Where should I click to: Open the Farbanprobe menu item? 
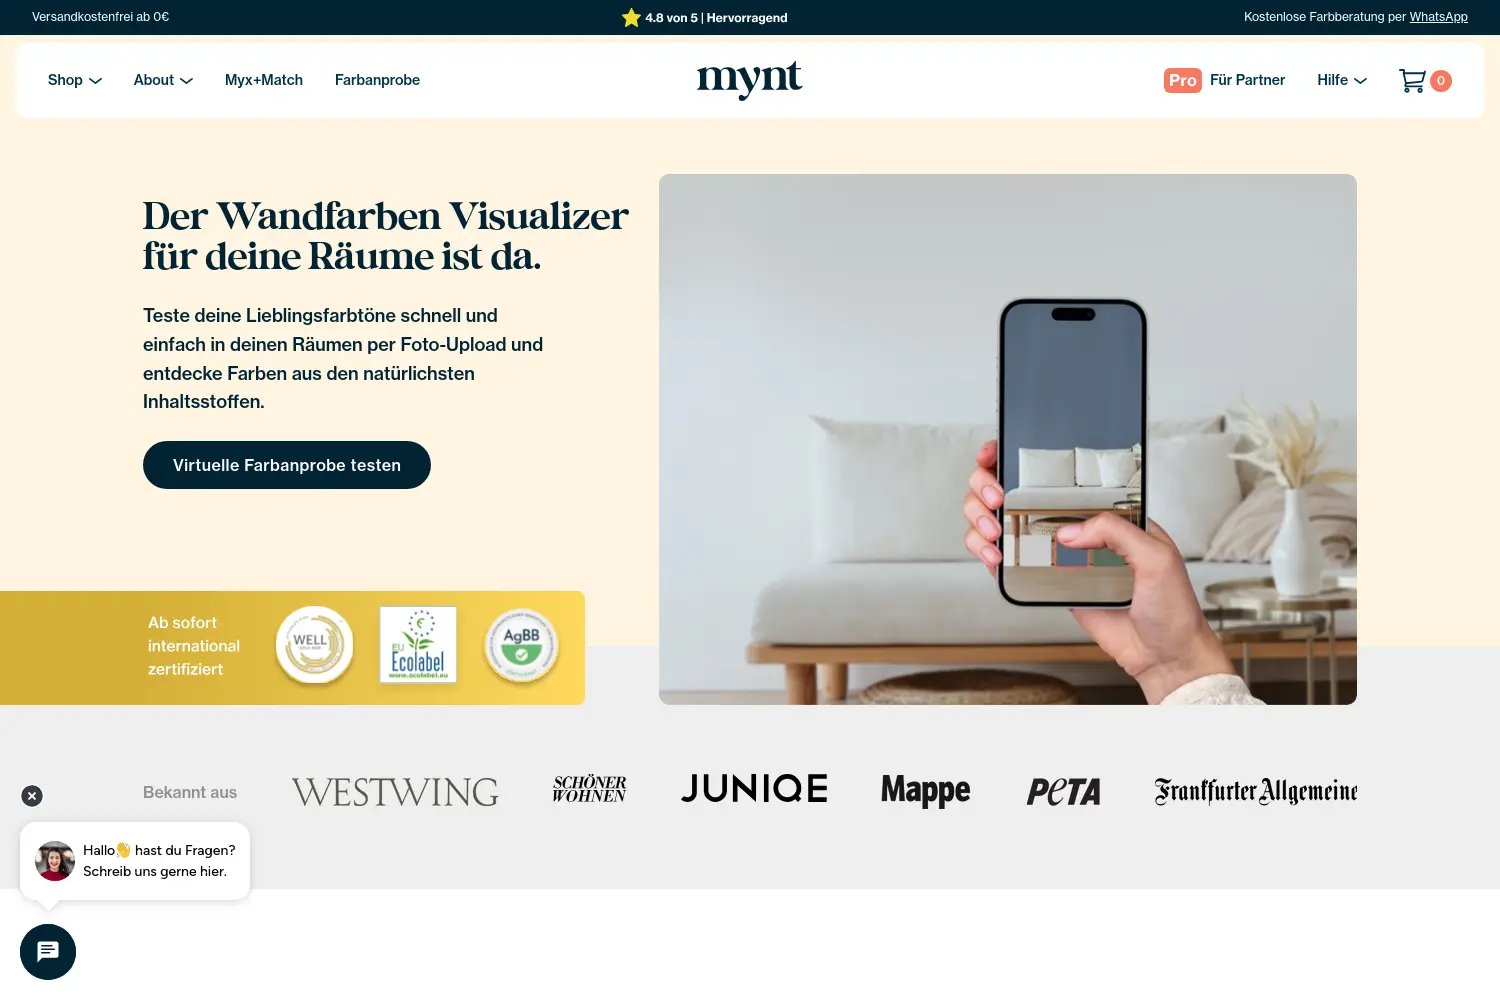377,80
